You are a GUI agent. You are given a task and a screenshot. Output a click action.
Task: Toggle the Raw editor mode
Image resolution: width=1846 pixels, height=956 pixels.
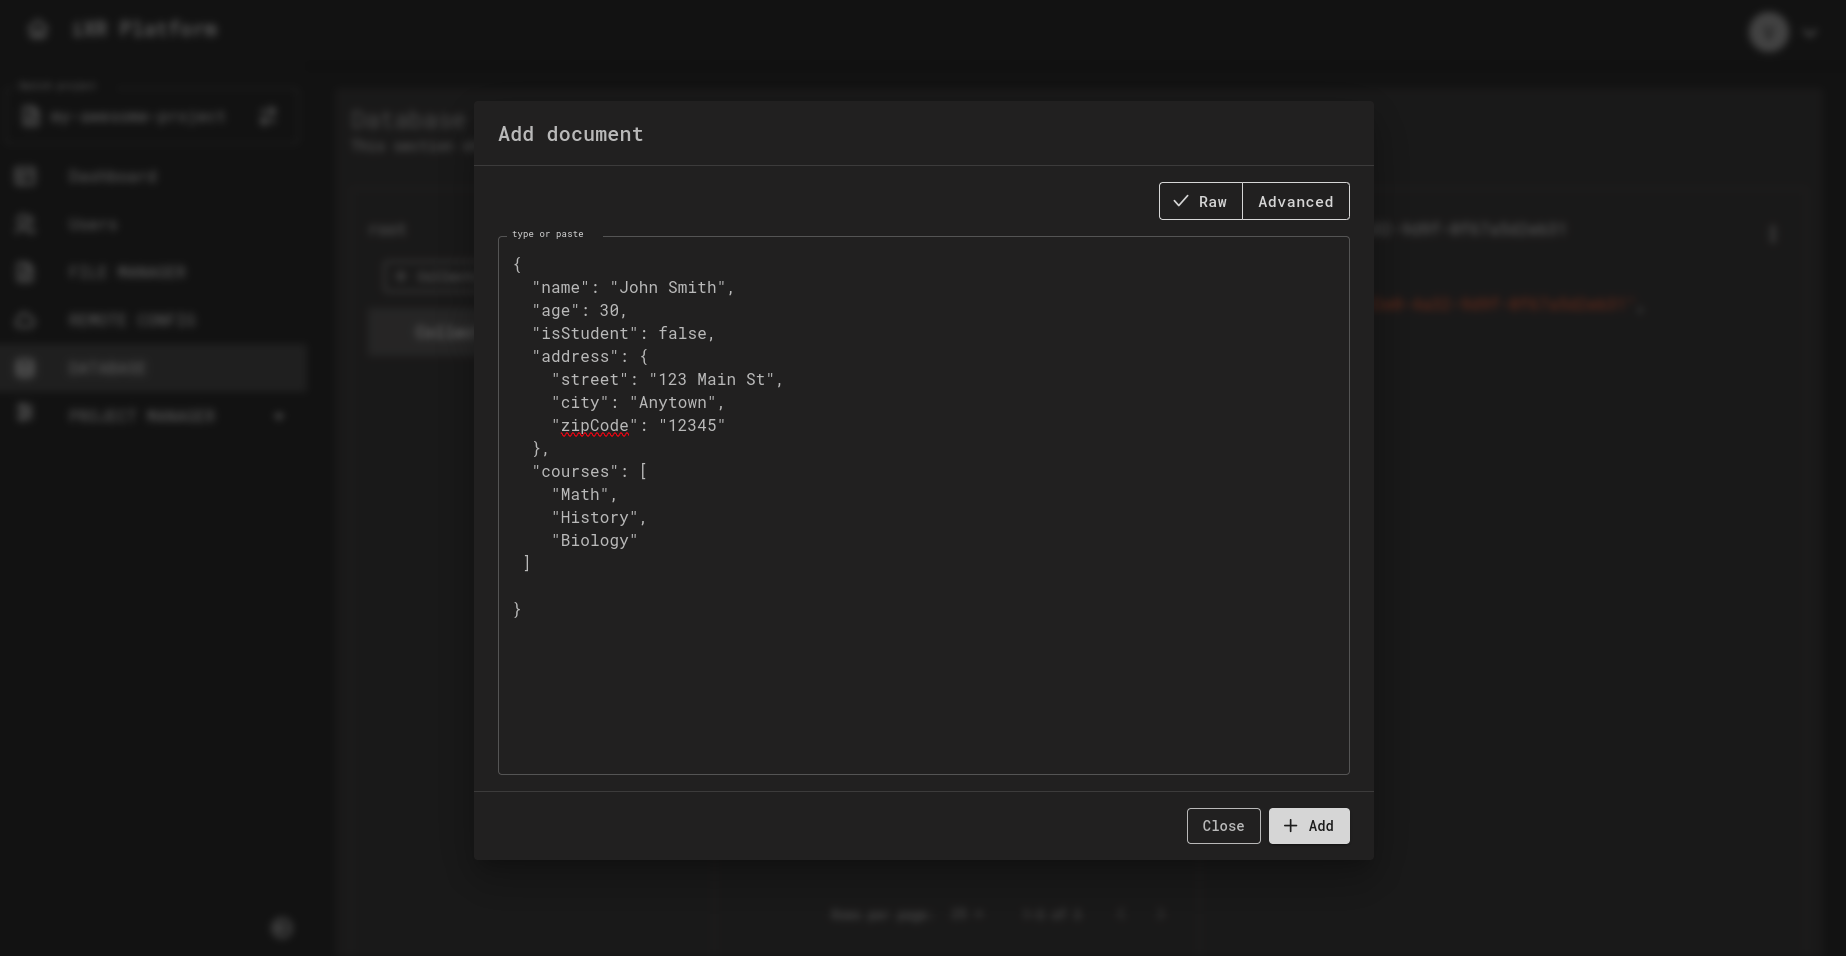(x=1200, y=201)
